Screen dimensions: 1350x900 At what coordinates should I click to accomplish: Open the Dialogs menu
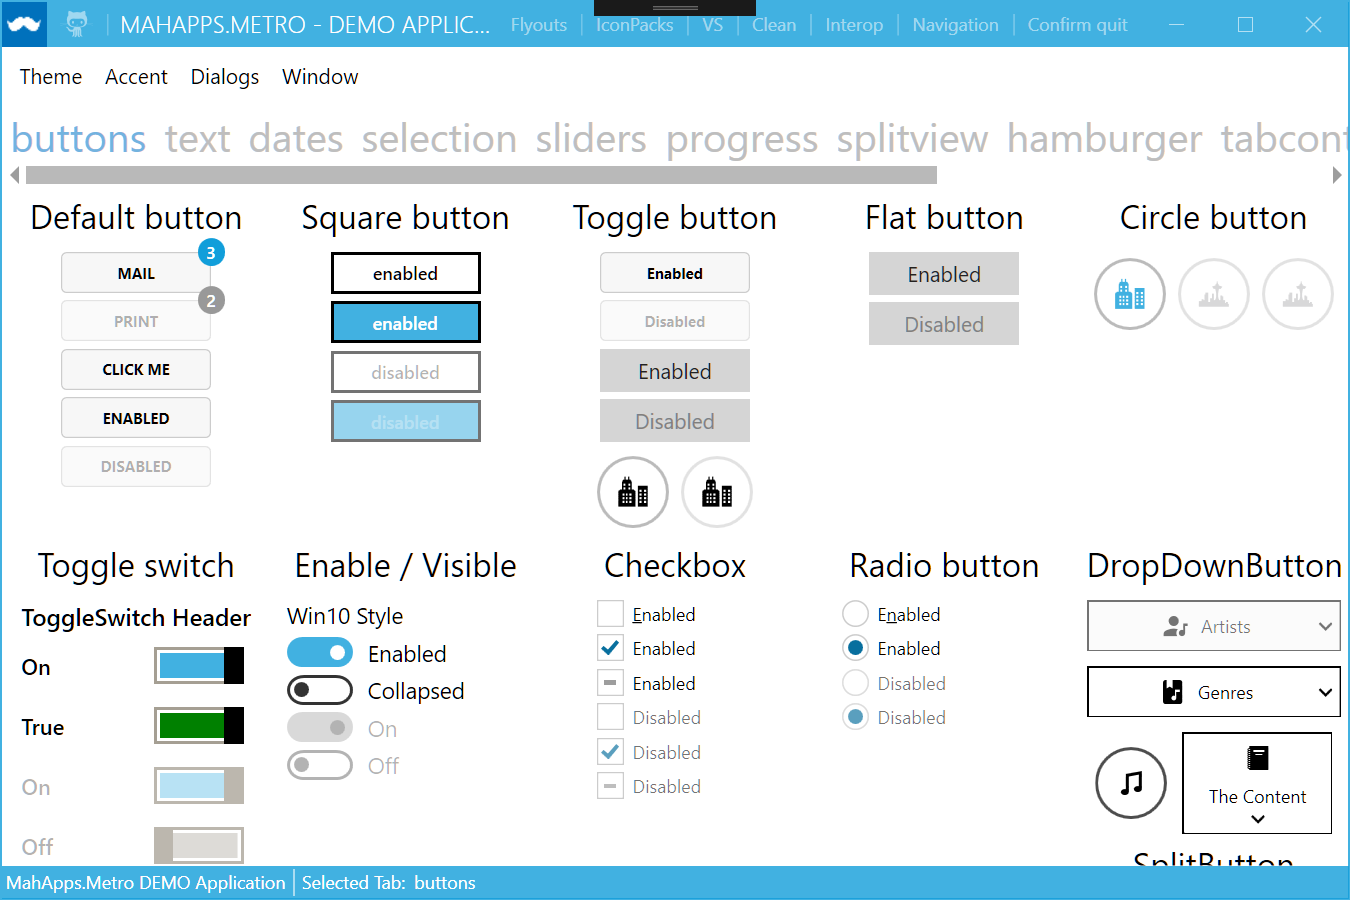[x=224, y=76]
